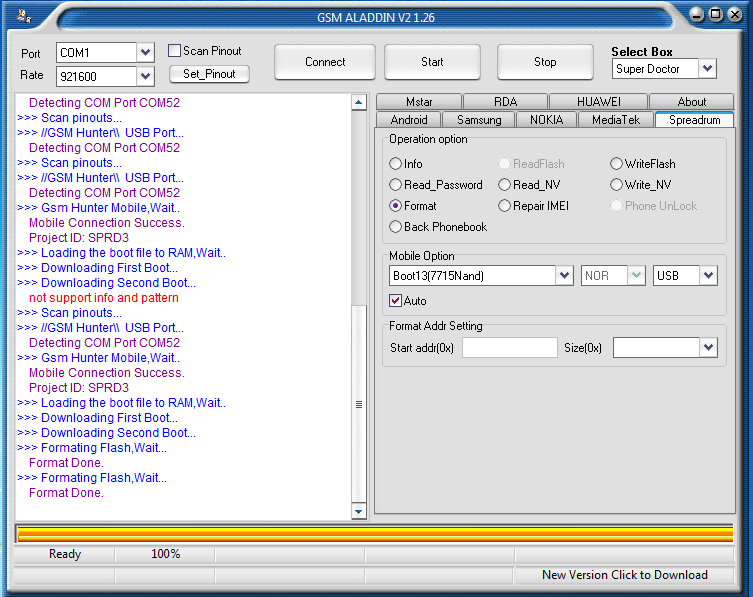Click New Version Click to Download link
This screenshot has width=753, height=597.
point(624,575)
